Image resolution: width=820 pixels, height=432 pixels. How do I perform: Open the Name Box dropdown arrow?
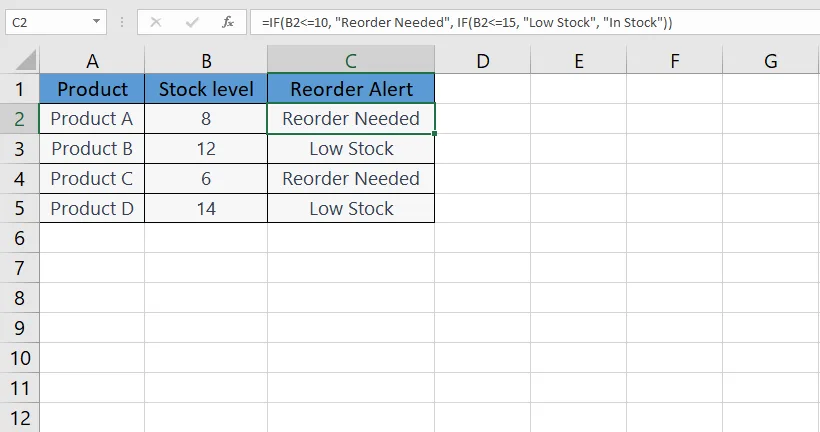click(96, 22)
